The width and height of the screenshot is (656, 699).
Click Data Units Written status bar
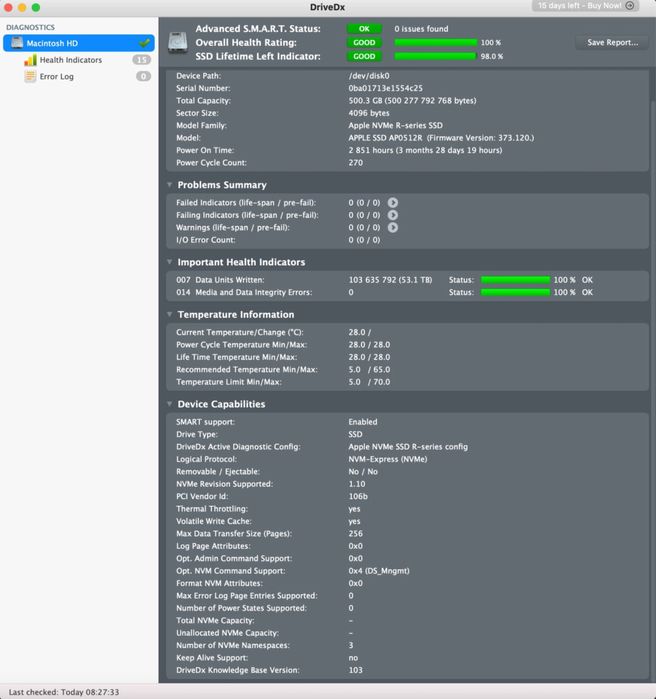tap(515, 280)
